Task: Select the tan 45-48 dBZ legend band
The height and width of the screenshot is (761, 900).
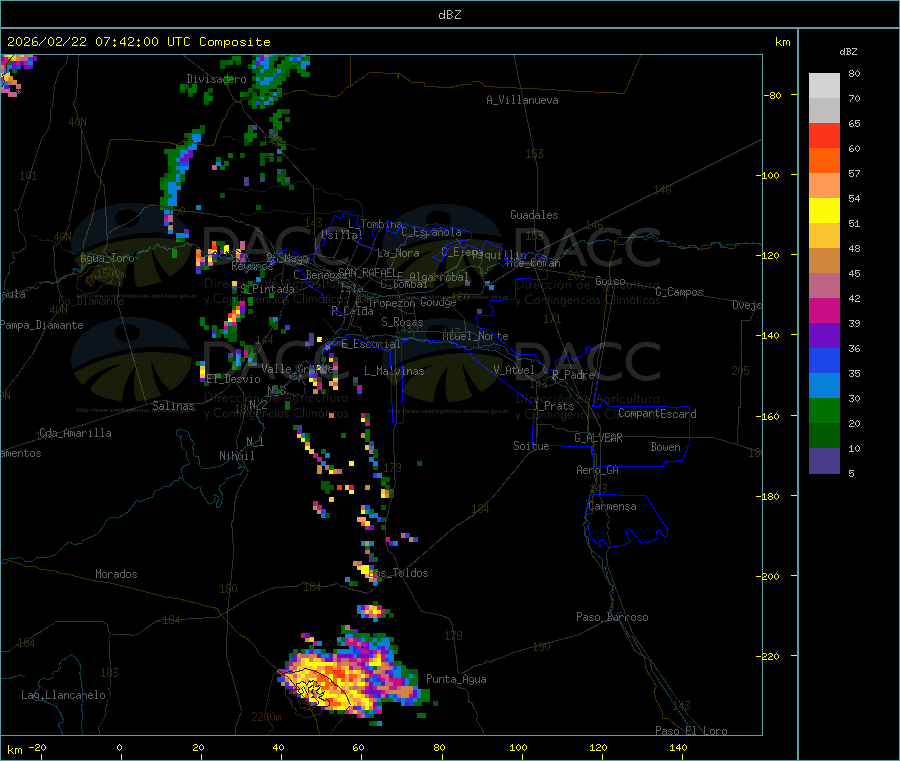Action: point(824,261)
